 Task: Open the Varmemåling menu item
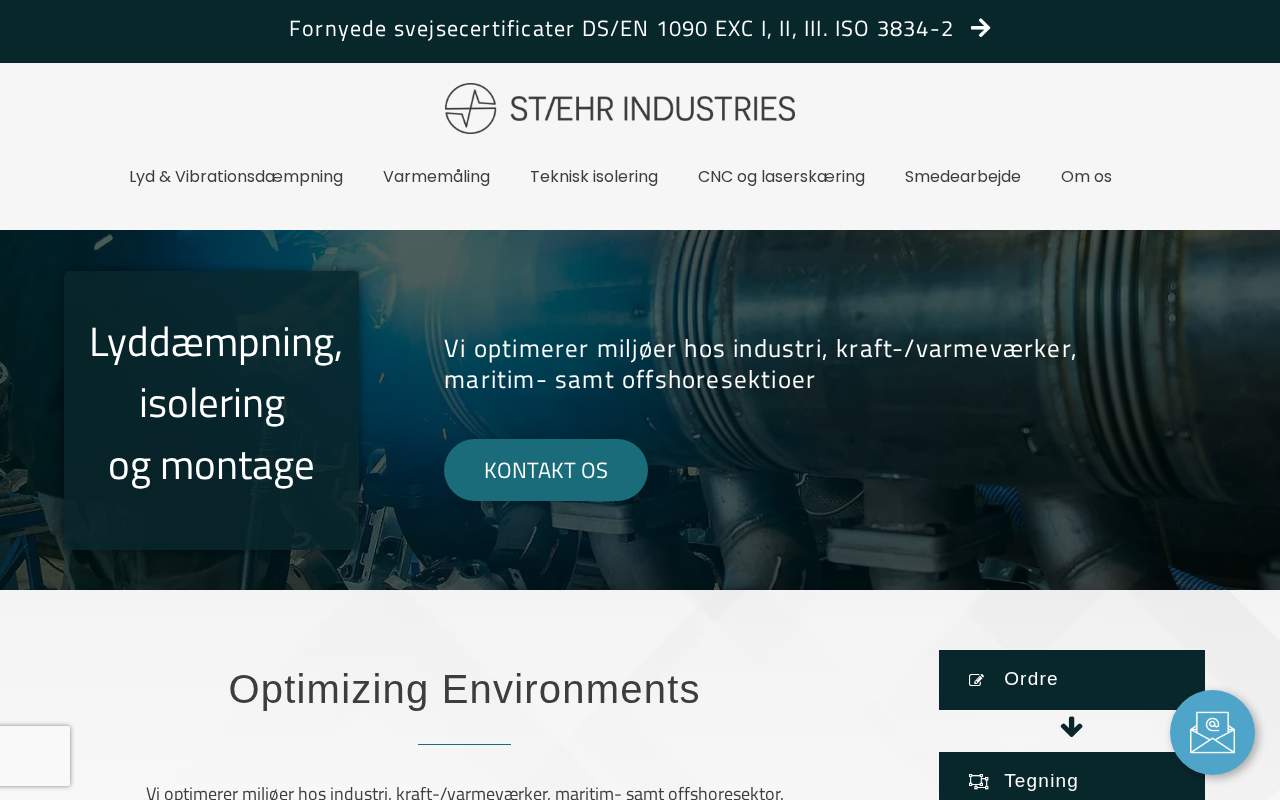436,176
